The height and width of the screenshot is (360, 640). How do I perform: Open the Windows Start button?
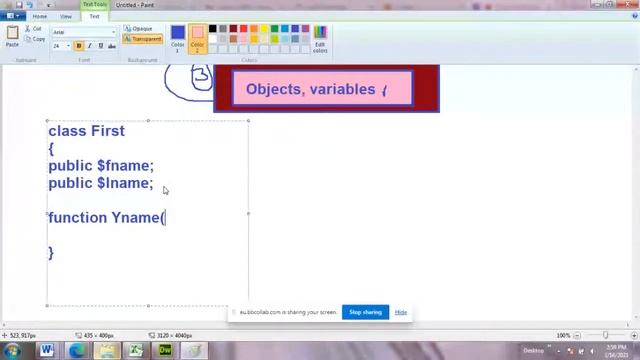point(13,351)
